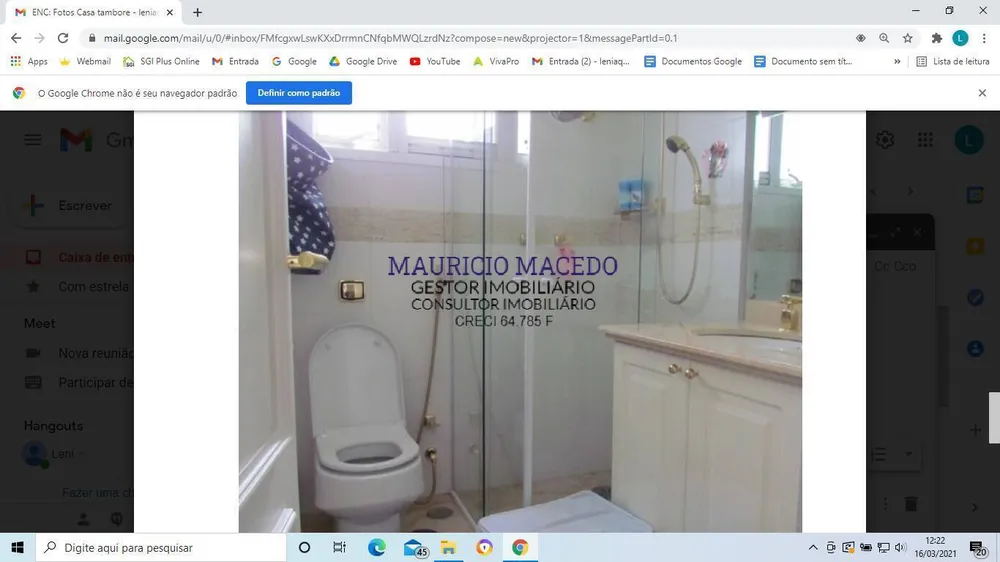Open Gmail settings gear

[885, 140]
